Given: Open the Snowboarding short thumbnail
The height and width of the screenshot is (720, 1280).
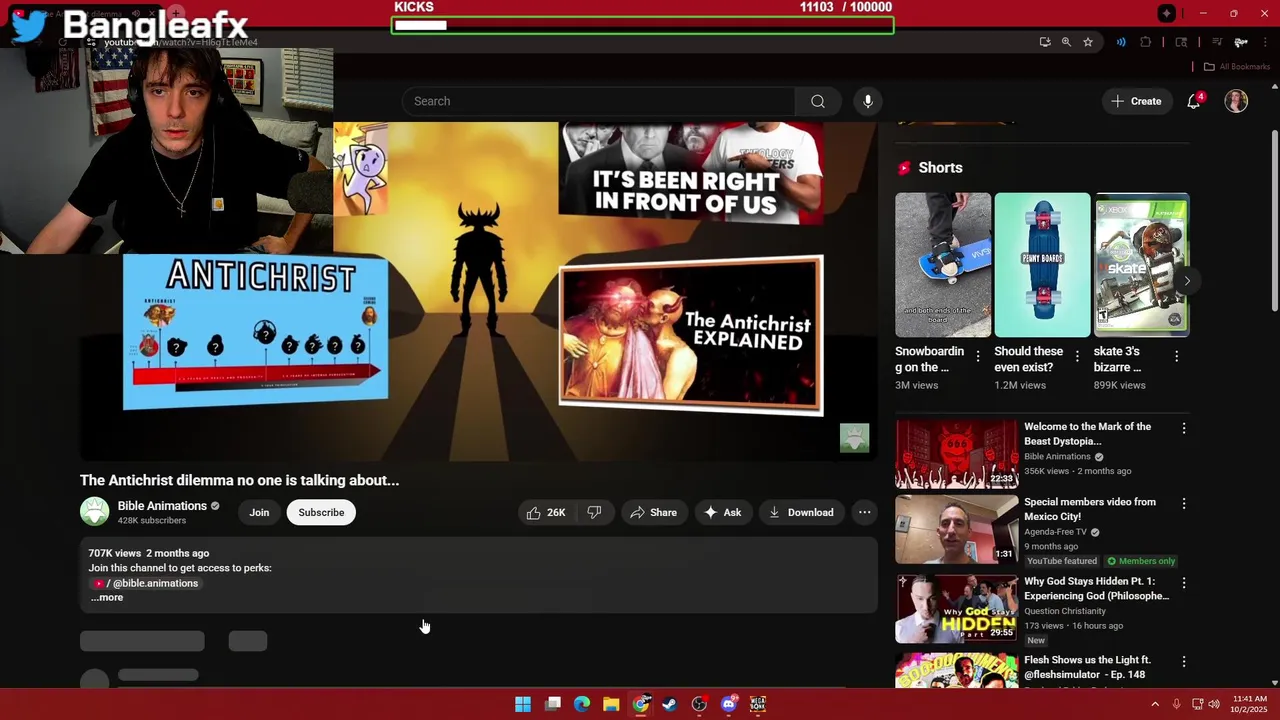Looking at the screenshot, I should point(943,265).
